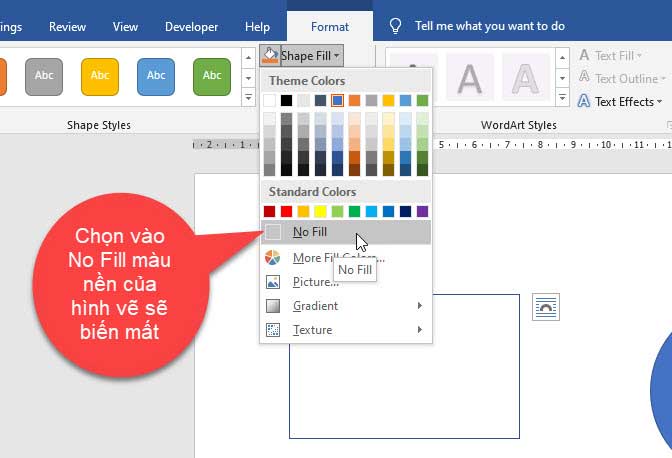Viewport: 672px width, 458px height.
Task: Choose No Fill from the menu
Action: [346, 232]
